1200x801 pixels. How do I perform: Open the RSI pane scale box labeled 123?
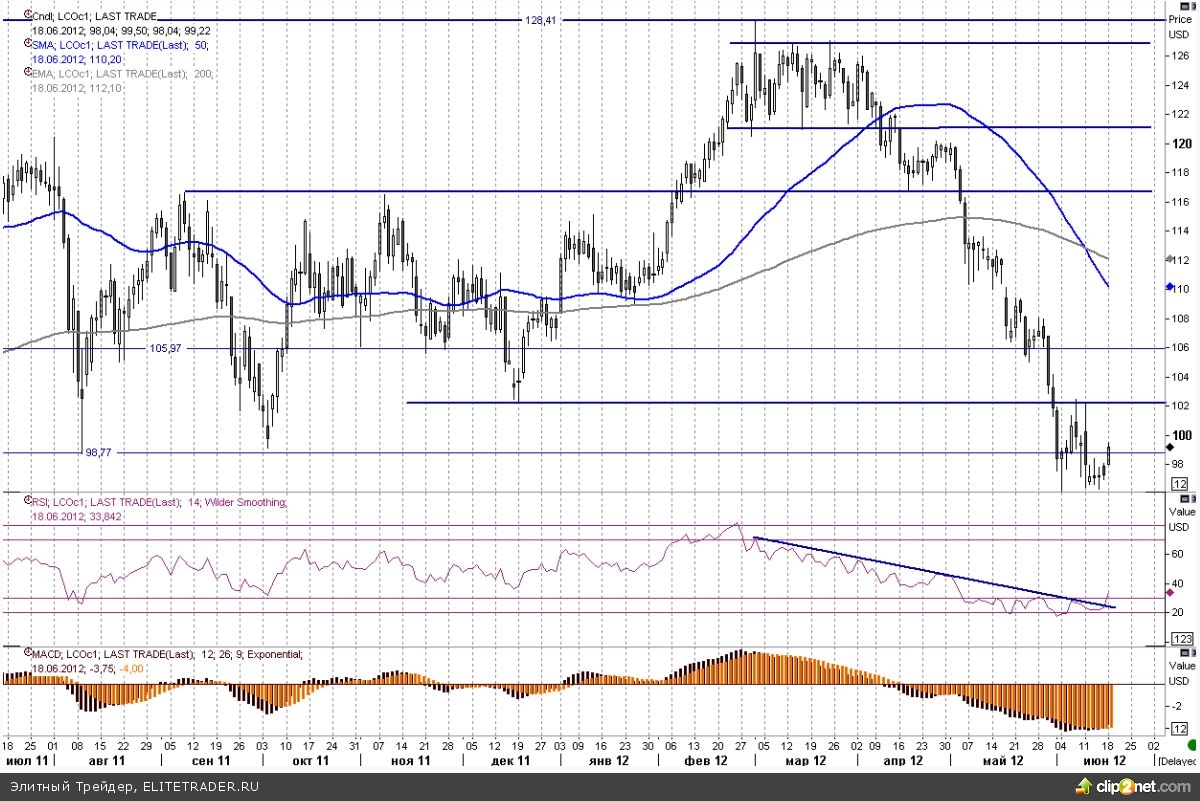(x=1180, y=637)
